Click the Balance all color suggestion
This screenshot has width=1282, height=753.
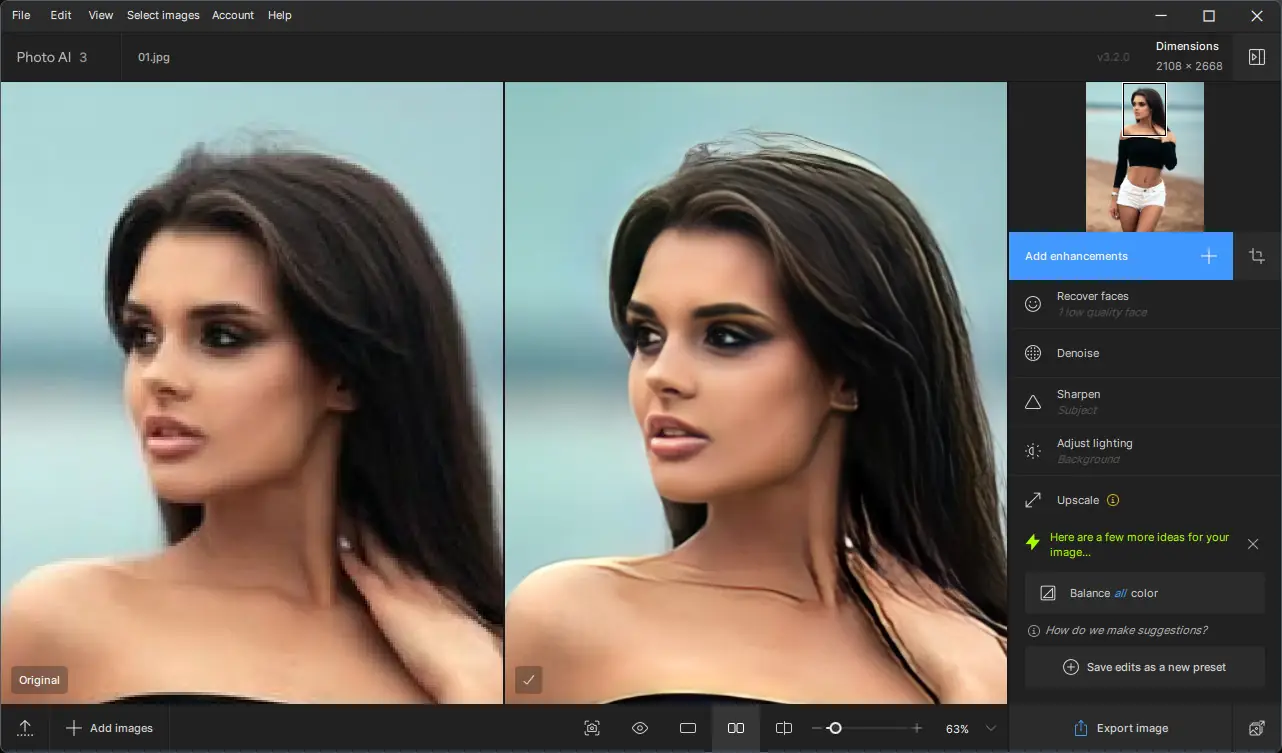[1144, 592]
